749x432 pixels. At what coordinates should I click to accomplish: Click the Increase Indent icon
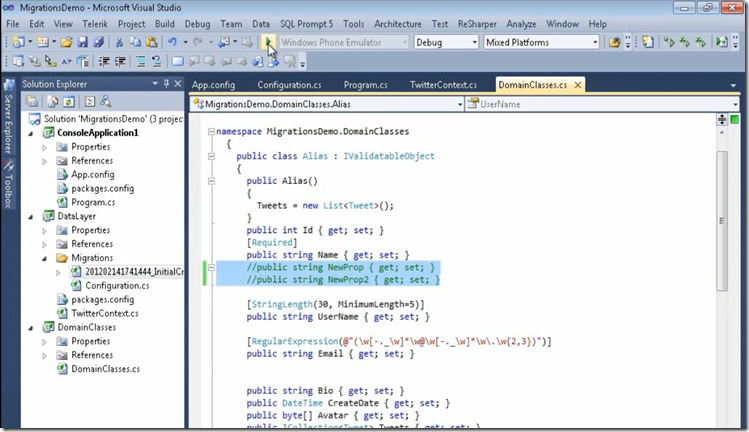(120, 61)
